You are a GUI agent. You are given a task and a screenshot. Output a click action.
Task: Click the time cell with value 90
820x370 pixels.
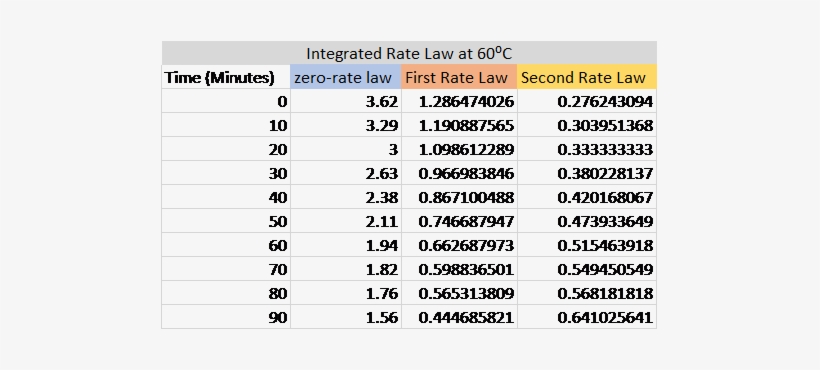(226, 317)
